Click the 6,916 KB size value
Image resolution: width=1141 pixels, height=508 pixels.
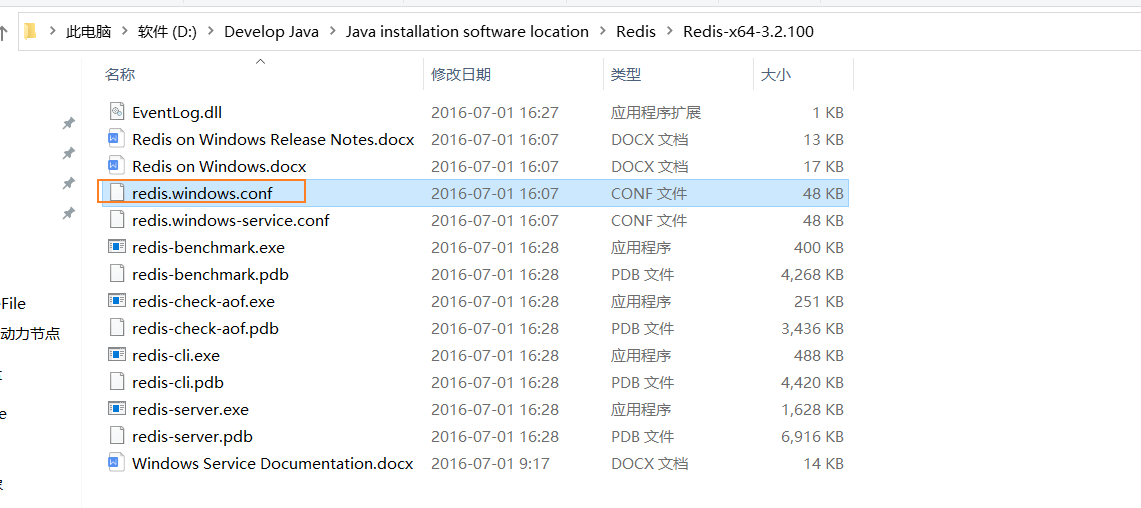[x=812, y=437]
